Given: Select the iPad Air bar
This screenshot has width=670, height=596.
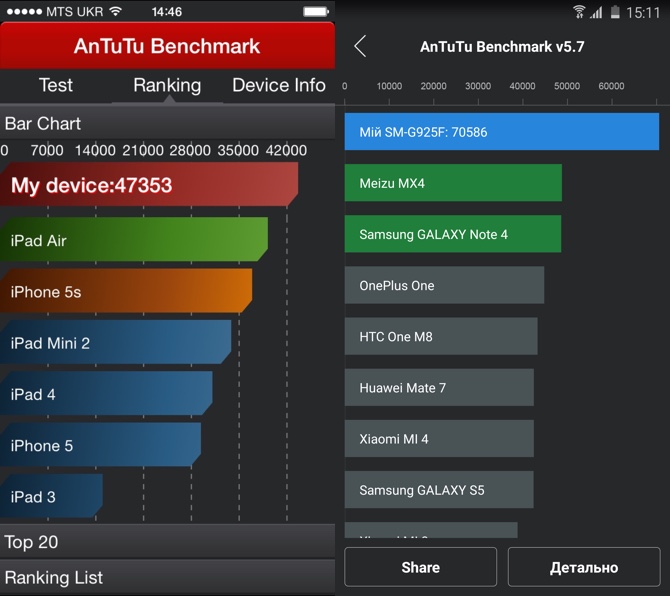Looking at the screenshot, I should [x=134, y=240].
